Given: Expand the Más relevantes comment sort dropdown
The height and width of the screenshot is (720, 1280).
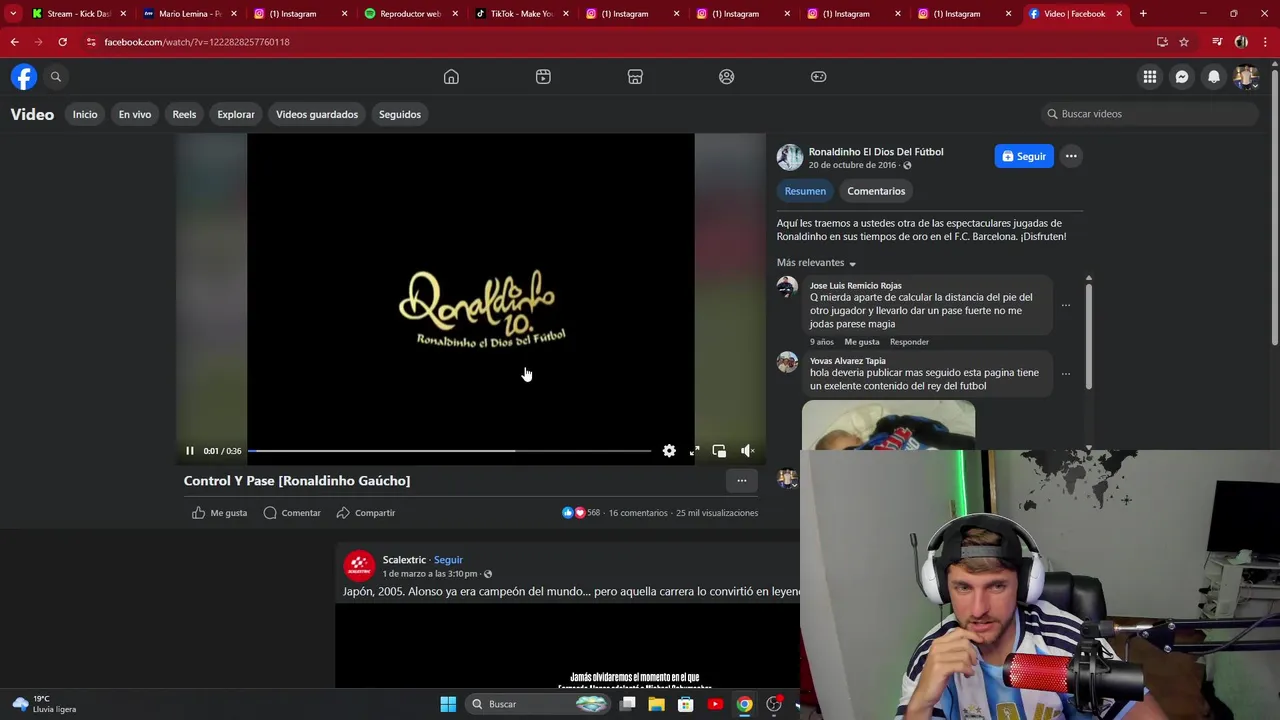Looking at the screenshot, I should click(817, 263).
